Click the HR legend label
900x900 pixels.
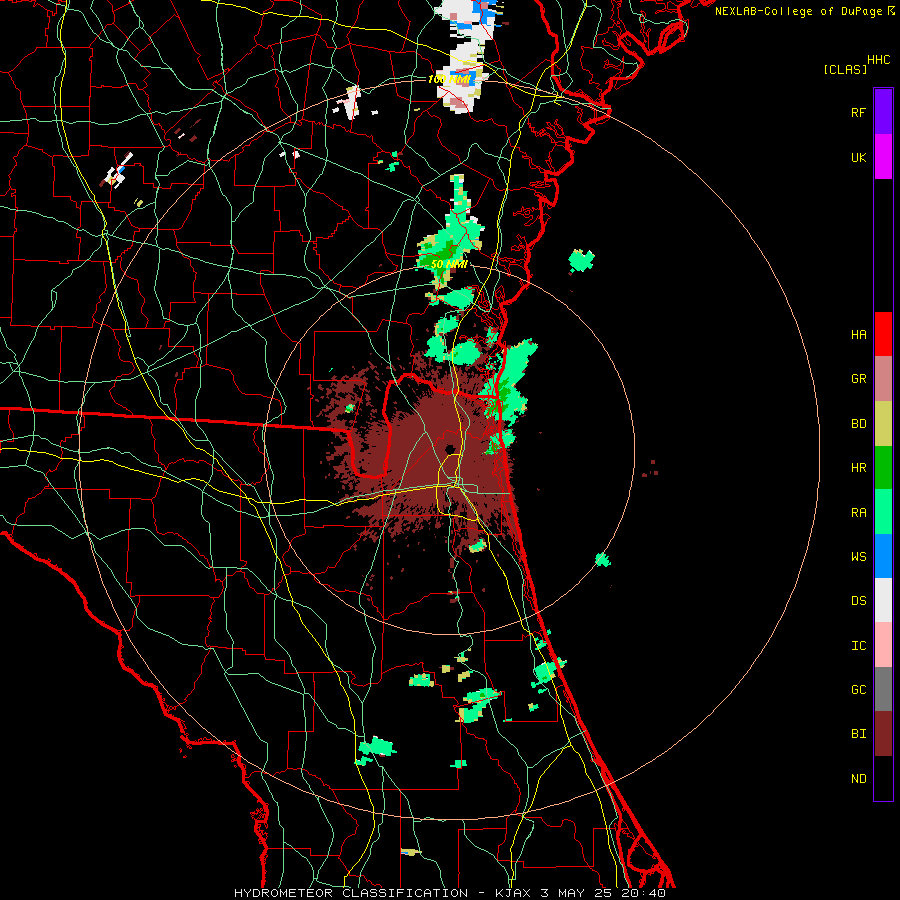(x=858, y=468)
